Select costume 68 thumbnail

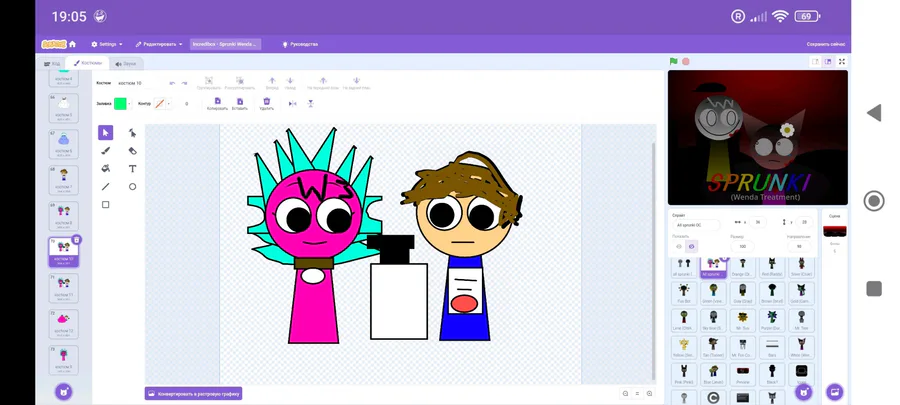point(64,180)
